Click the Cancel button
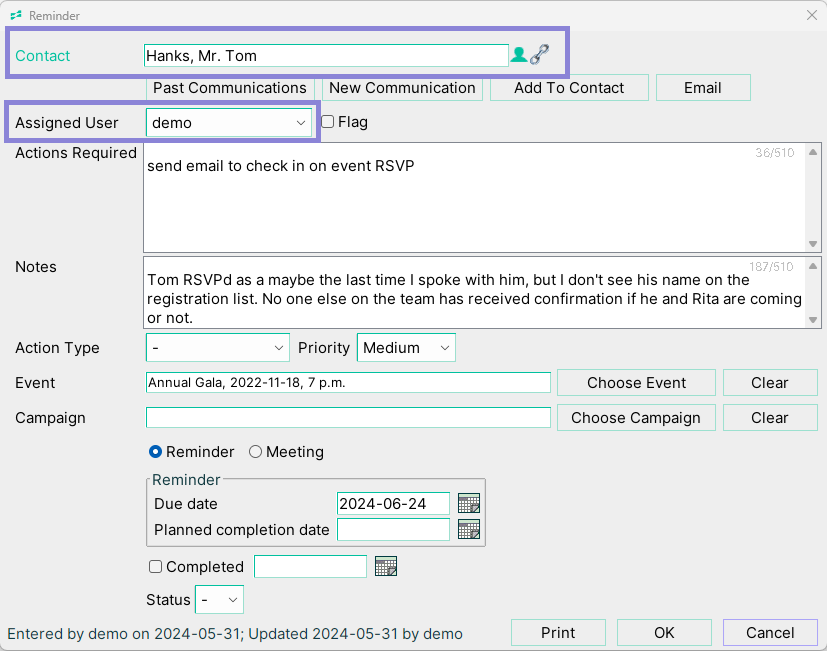Screen dimensions: 827x651 (770, 633)
